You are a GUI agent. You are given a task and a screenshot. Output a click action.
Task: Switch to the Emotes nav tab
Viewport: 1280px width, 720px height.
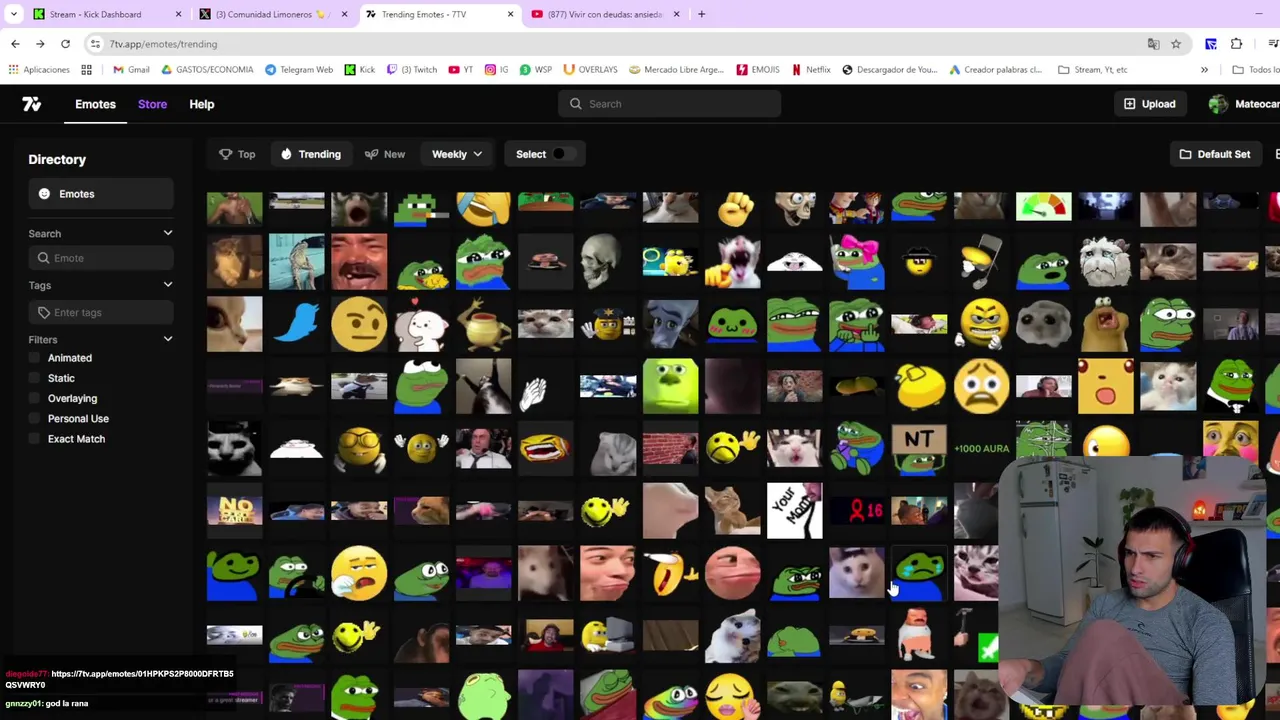click(x=95, y=104)
